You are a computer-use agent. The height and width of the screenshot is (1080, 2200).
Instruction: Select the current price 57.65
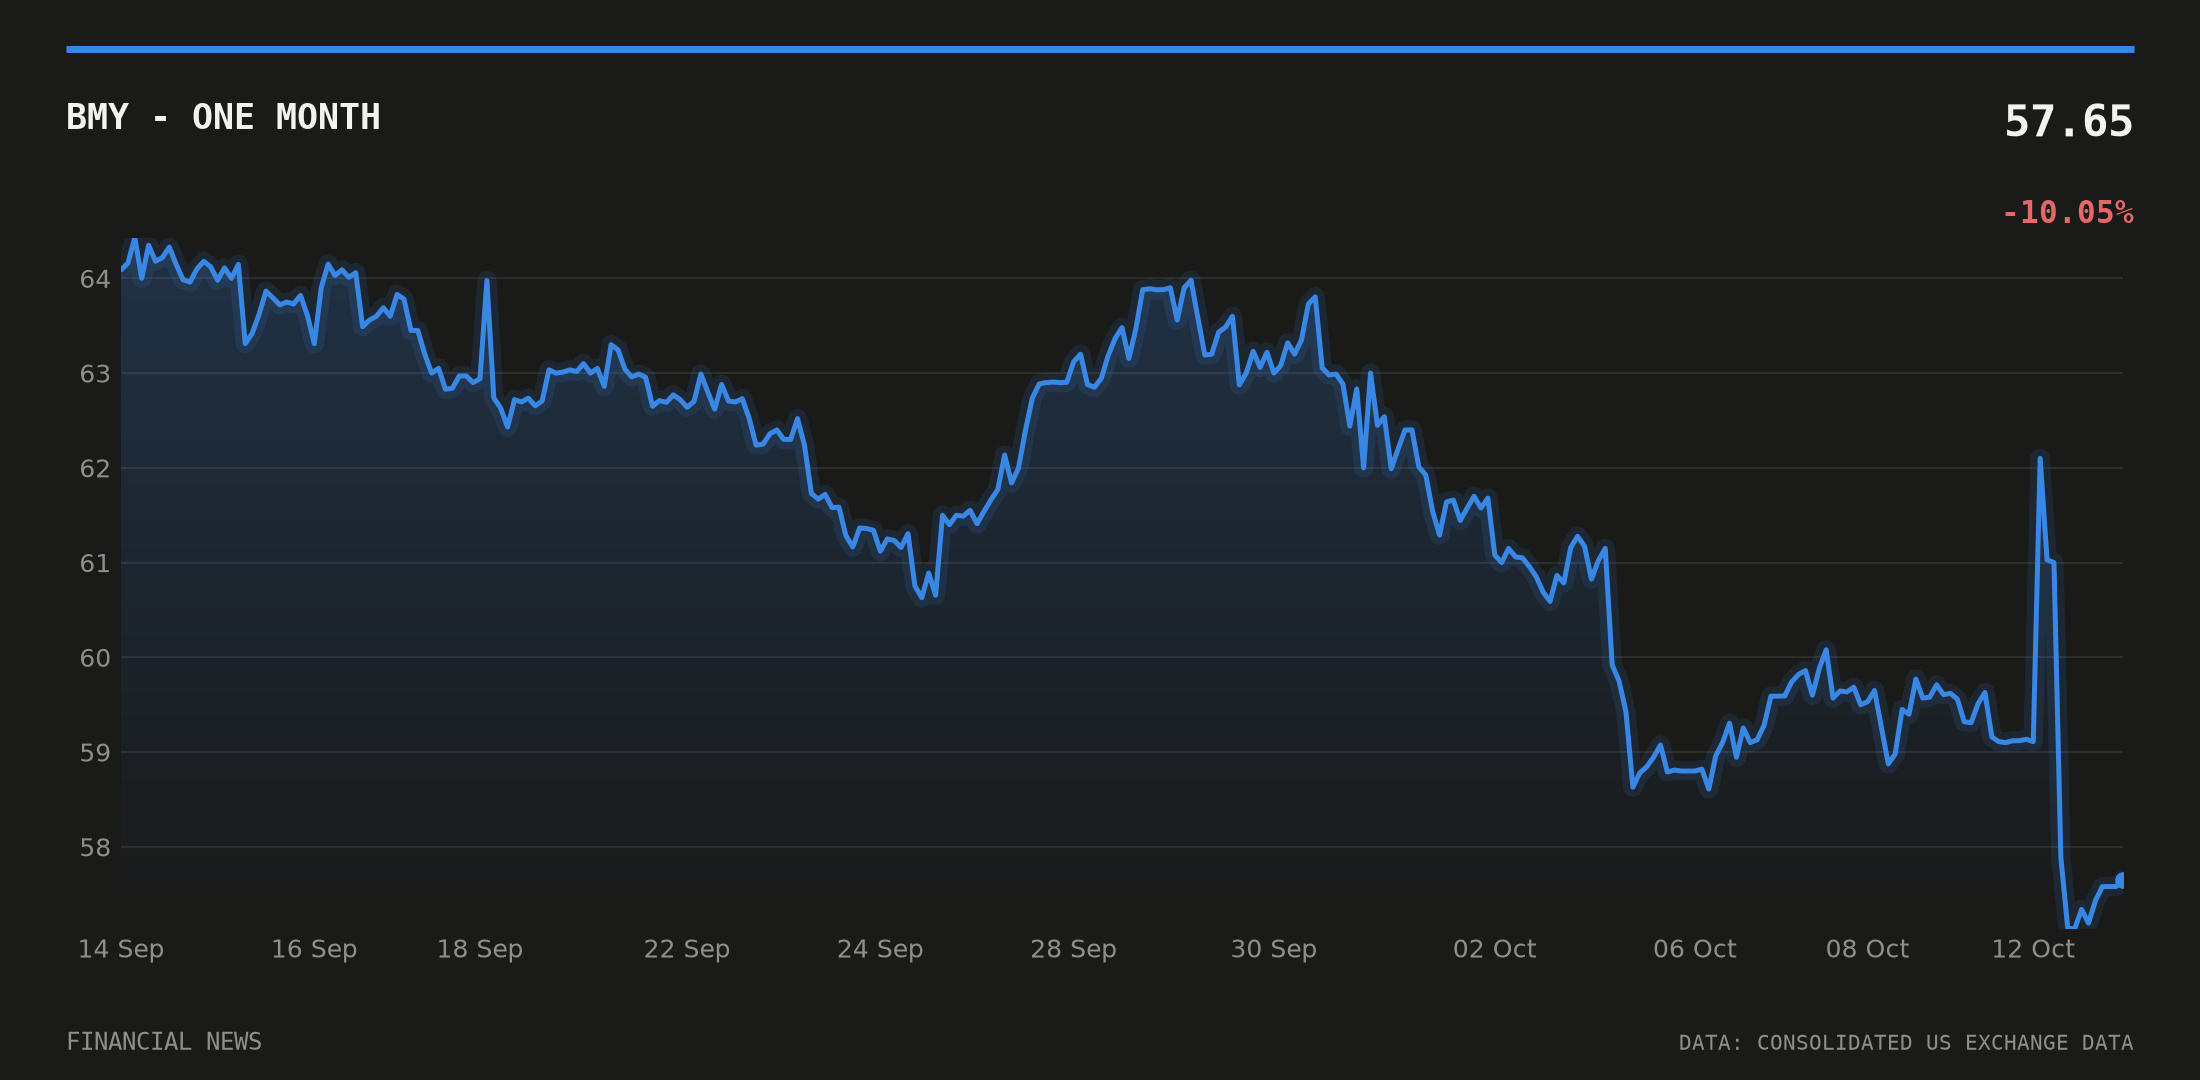[2068, 122]
